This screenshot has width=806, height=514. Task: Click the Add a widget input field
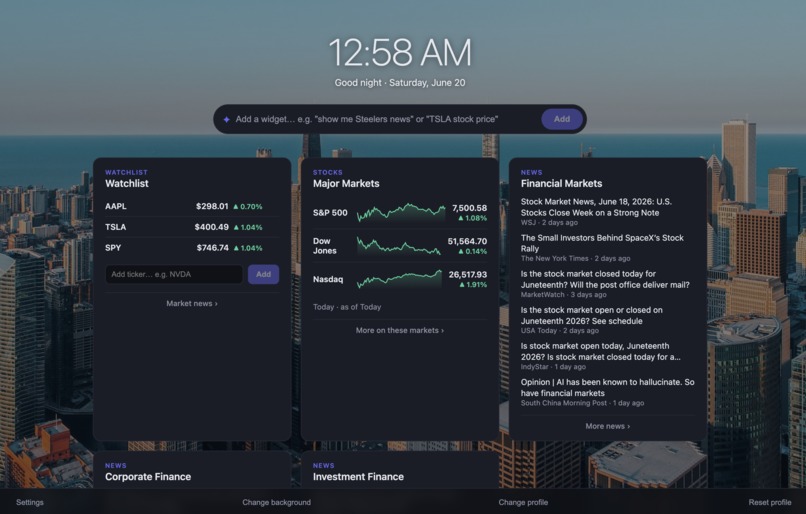386,119
